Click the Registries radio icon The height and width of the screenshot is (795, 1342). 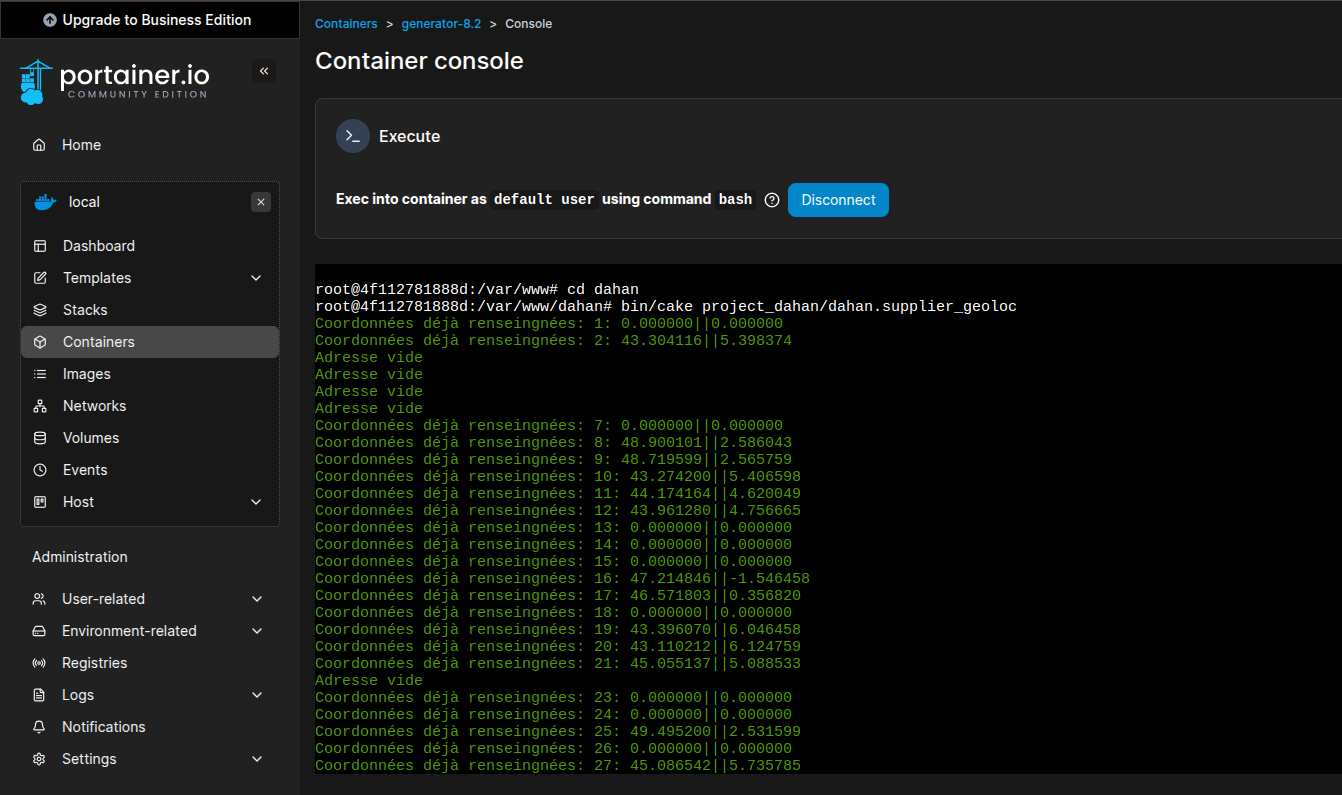tap(39, 663)
